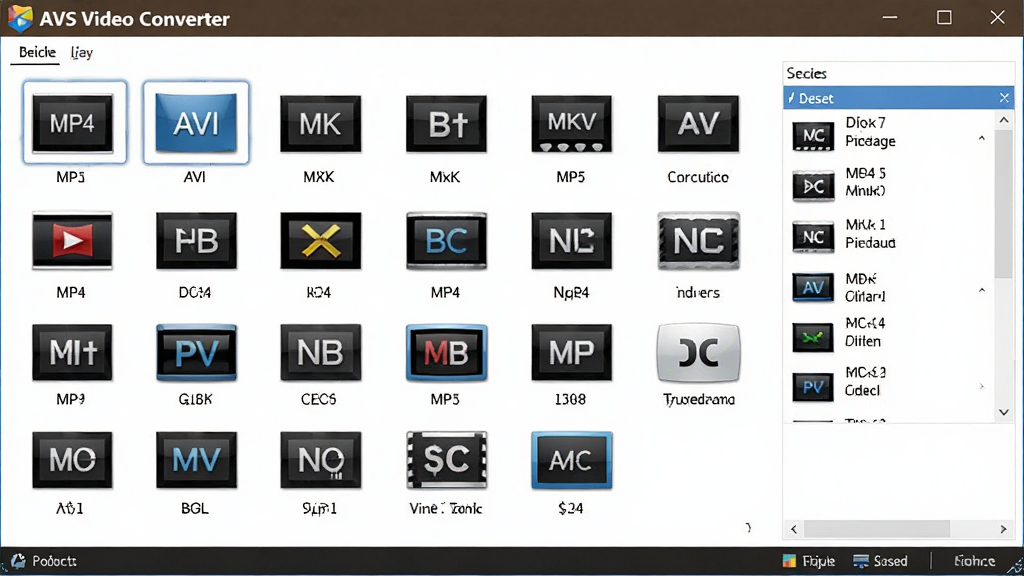
Task: Select the MIt format icon
Action: coord(72,353)
